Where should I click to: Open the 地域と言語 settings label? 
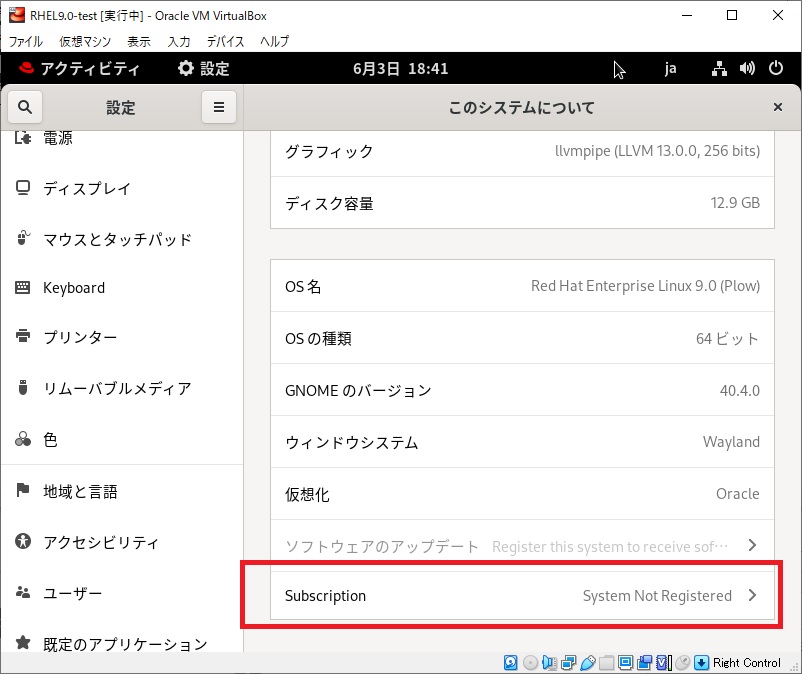pos(80,491)
